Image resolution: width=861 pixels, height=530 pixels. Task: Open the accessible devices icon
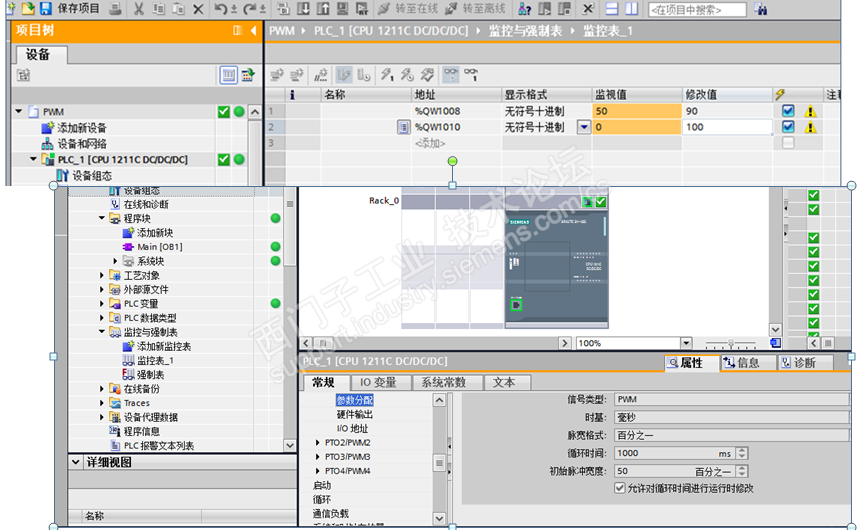tap(525, 9)
